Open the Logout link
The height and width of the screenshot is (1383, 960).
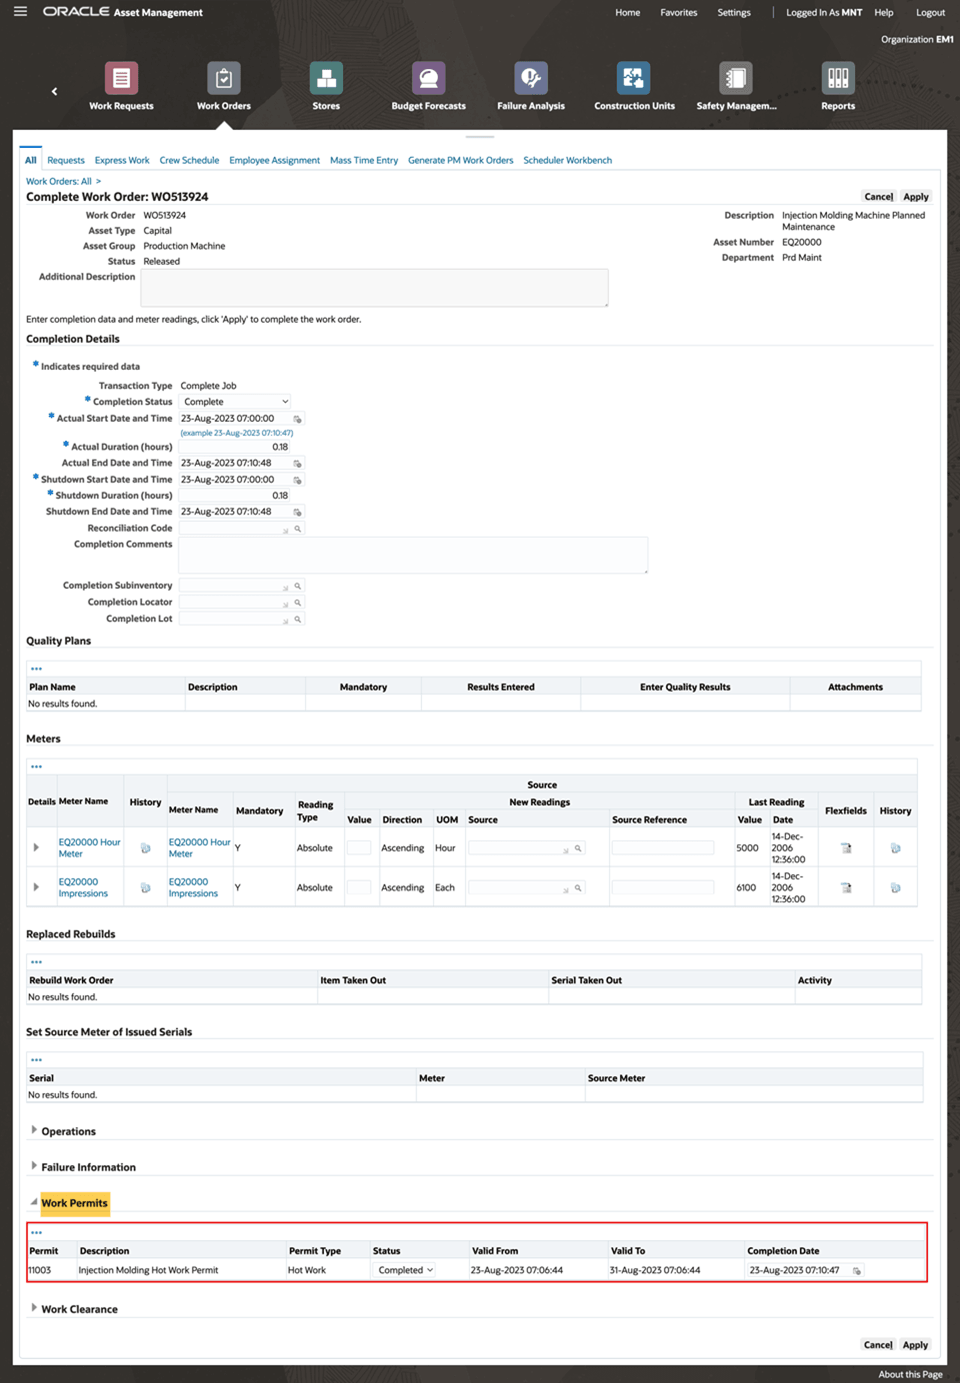coord(930,13)
